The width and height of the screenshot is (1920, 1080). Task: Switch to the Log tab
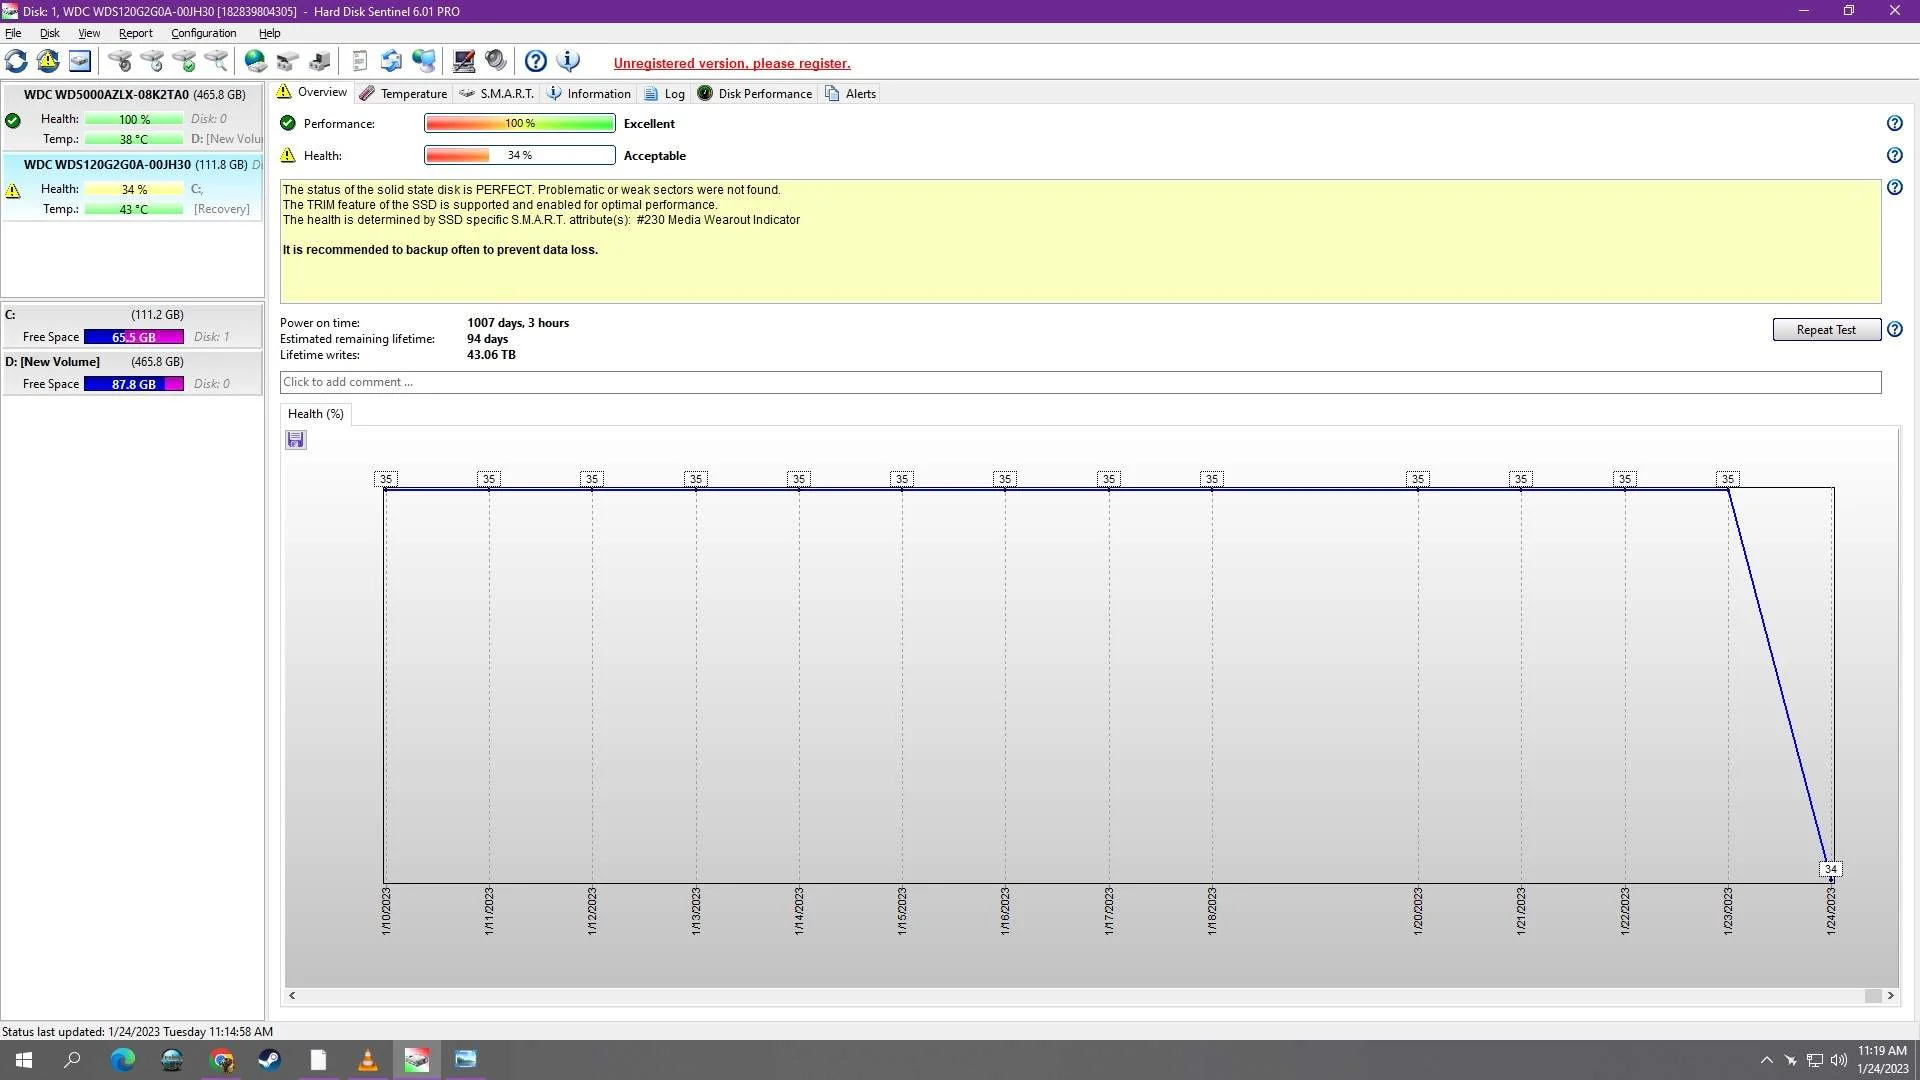664,94
